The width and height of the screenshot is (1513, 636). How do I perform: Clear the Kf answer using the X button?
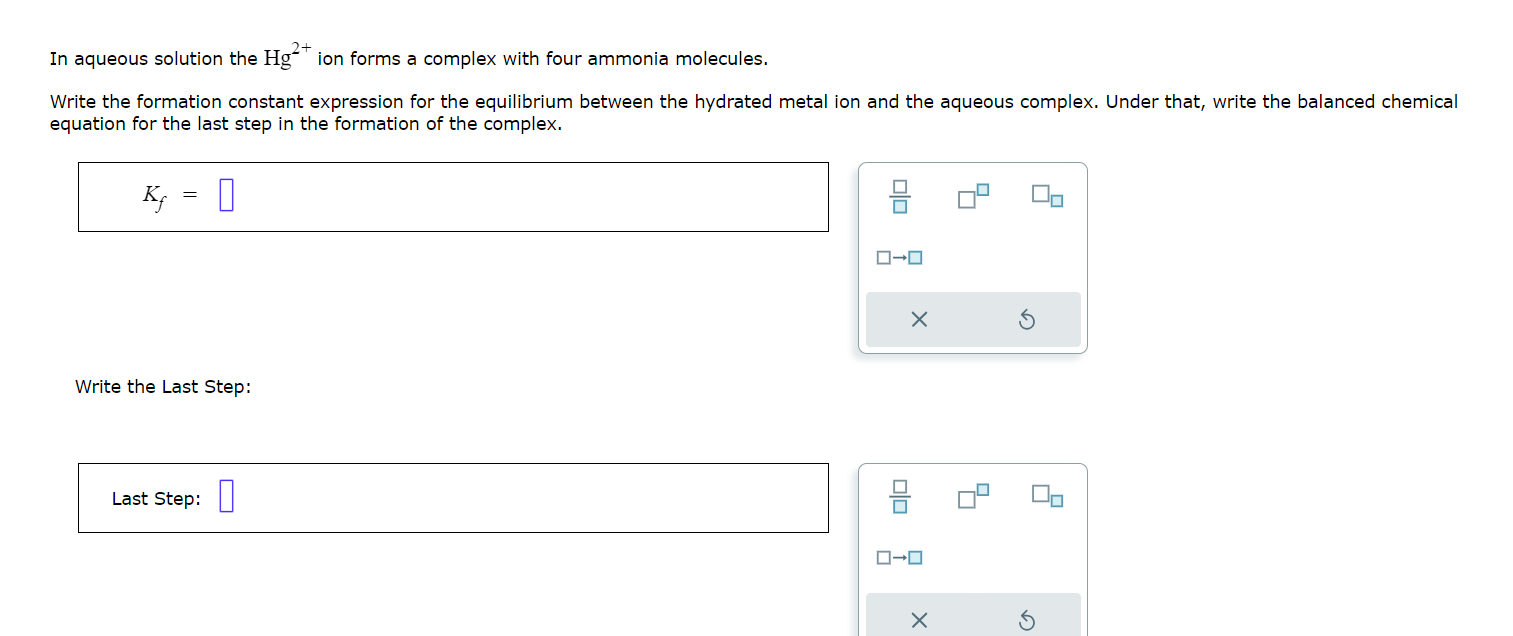(x=920, y=318)
